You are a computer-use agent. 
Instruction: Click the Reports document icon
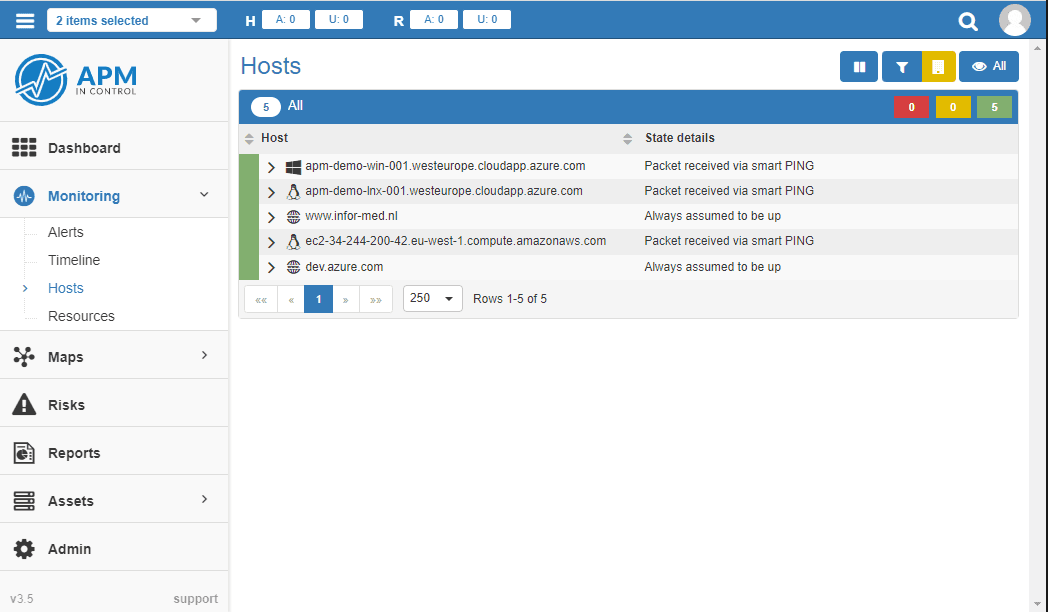(x=24, y=453)
